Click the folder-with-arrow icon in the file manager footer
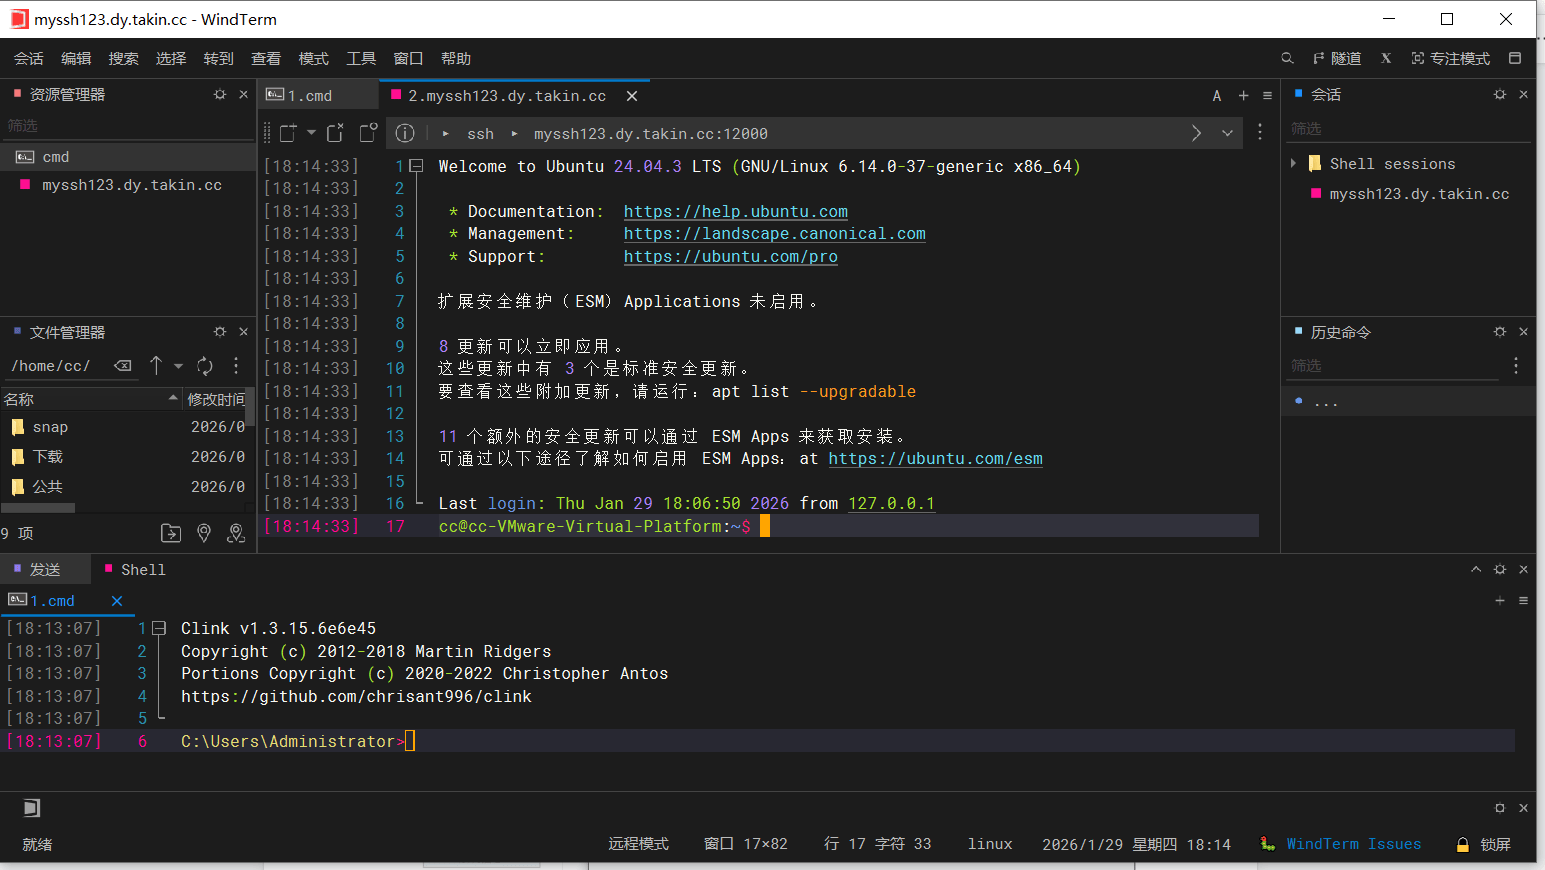The image size is (1545, 870). [171, 533]
